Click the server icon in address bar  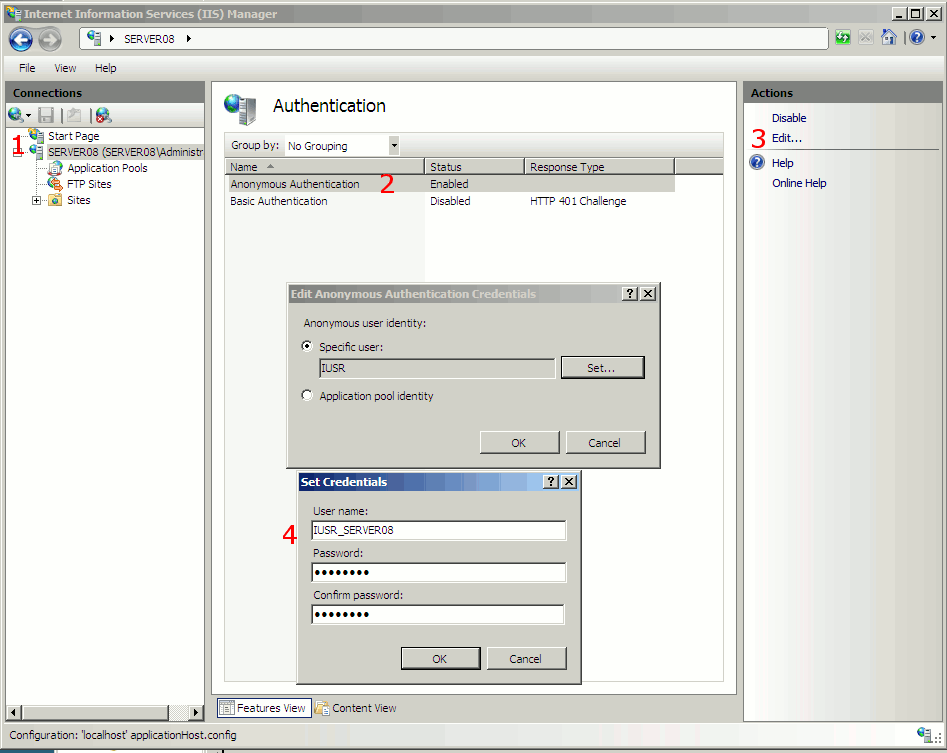(94, 38)
